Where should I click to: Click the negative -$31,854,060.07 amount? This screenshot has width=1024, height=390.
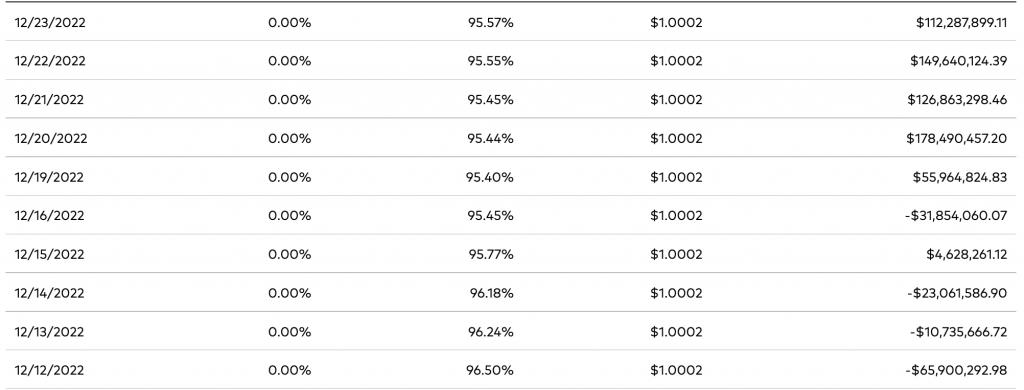coord(957,216)
